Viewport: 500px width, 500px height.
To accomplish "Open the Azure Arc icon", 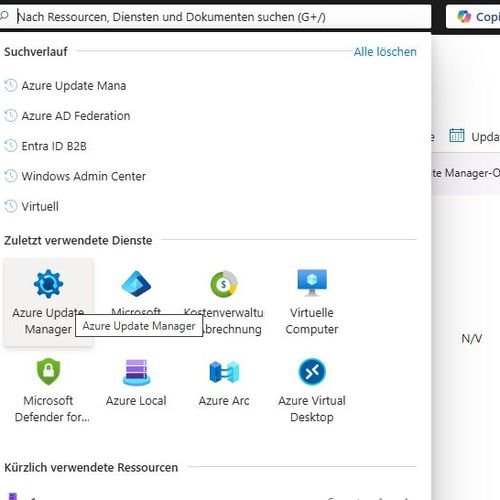I will click(224, 372).
